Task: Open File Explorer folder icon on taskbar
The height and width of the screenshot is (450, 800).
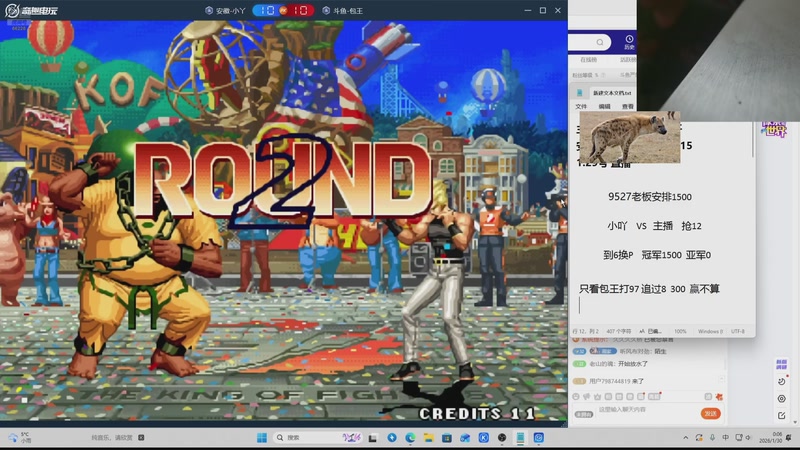Action: [429, 438]
